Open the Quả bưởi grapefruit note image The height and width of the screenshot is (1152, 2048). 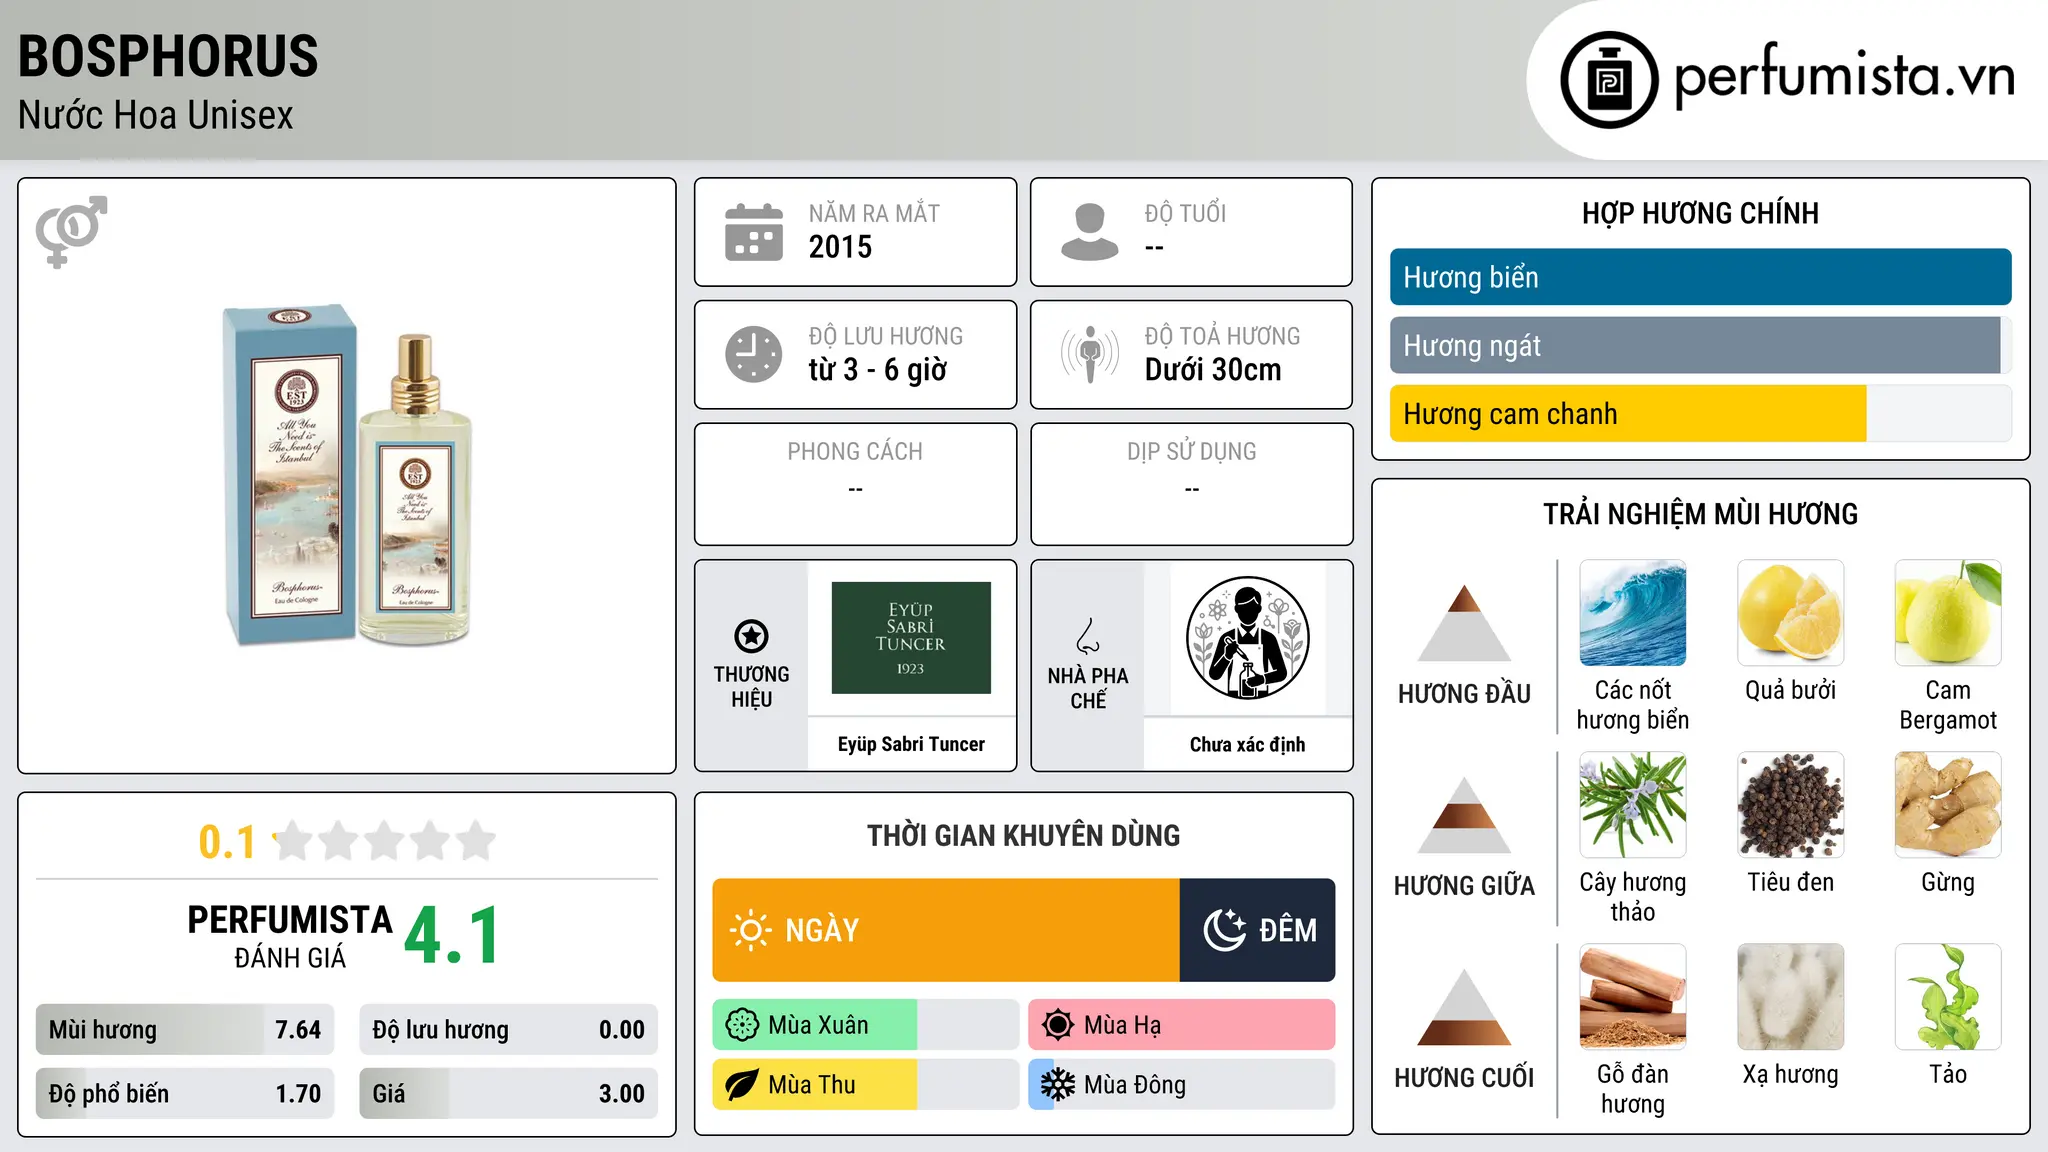click(1790, 613)
